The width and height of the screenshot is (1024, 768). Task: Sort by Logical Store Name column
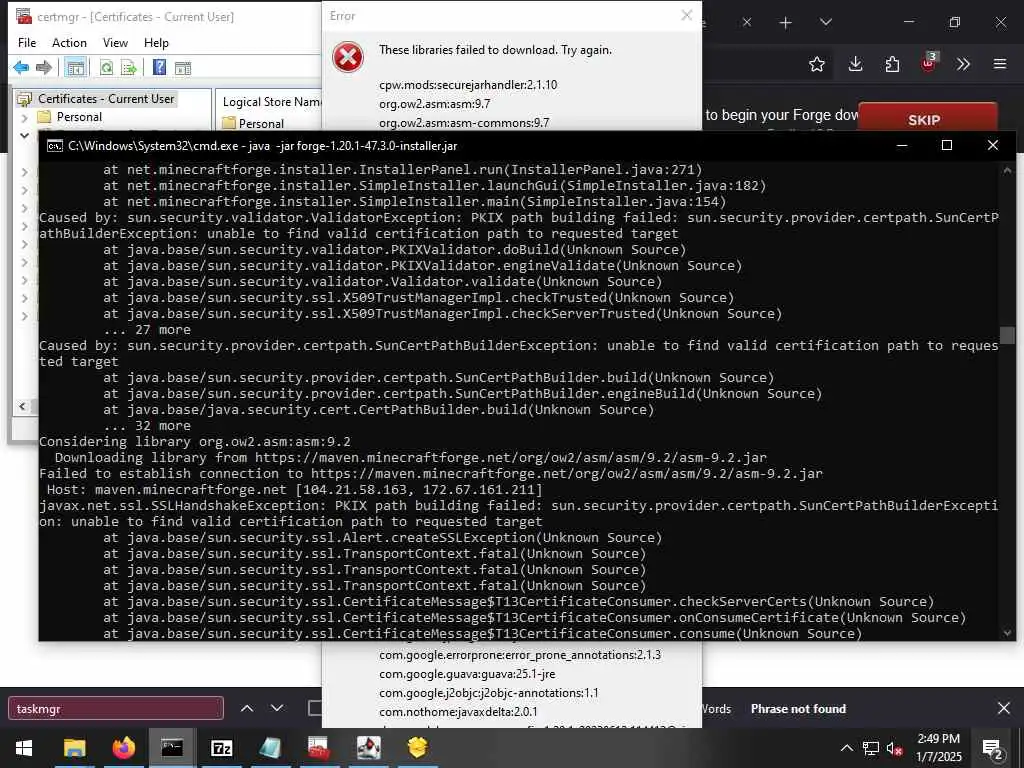click(x=270, y=102)
